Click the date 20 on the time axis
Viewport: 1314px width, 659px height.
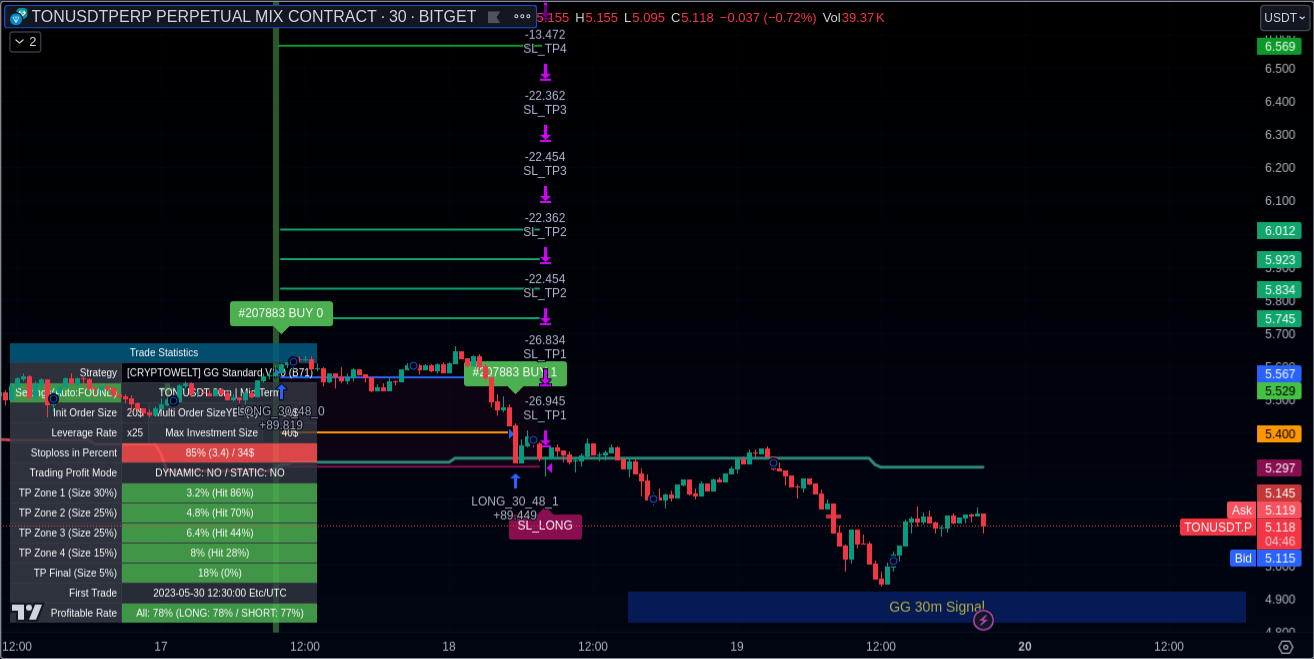(1024, 647)
